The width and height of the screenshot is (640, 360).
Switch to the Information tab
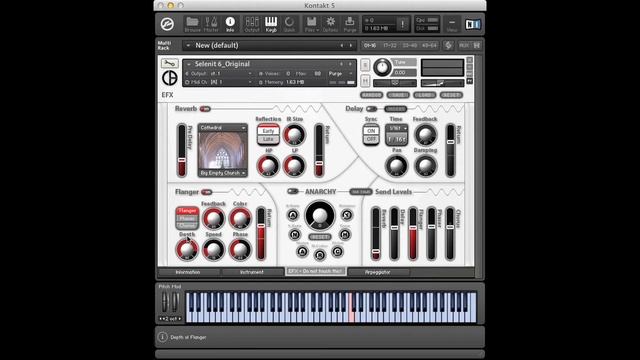188,272
